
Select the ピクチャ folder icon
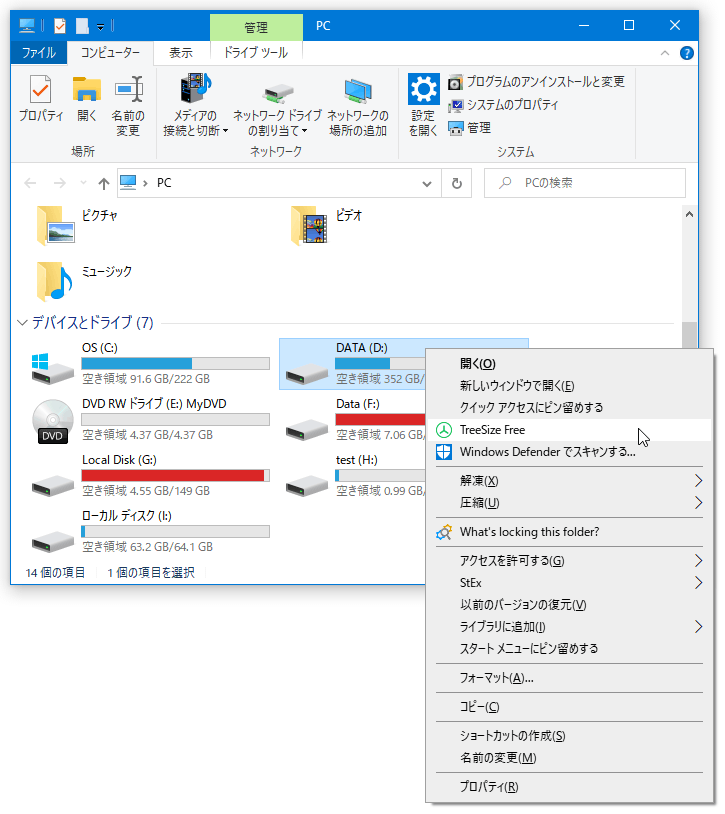(x=56, y=226)
